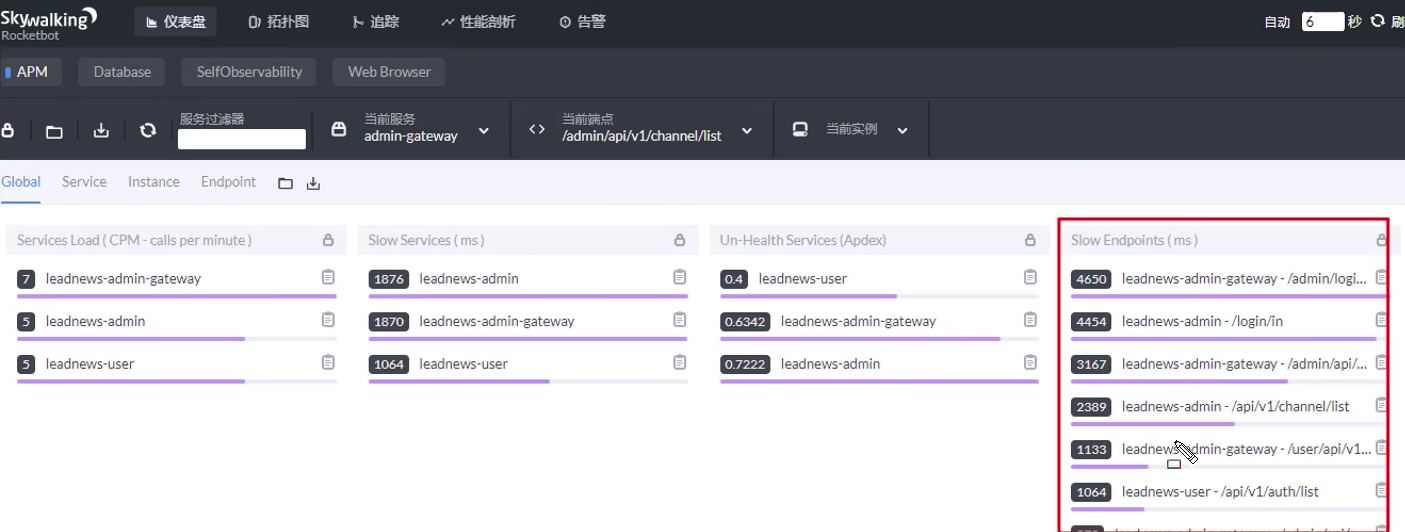Select the Global sub-tab
This screenshot has width=1405, height=532.
(x=21, y=182)
